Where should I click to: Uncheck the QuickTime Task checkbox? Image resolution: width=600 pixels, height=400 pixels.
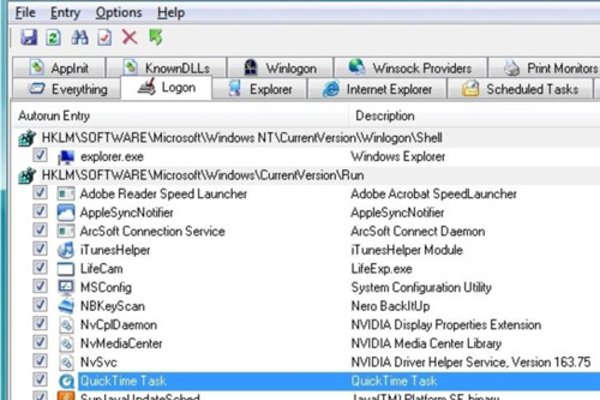click(x=40, y=380)
